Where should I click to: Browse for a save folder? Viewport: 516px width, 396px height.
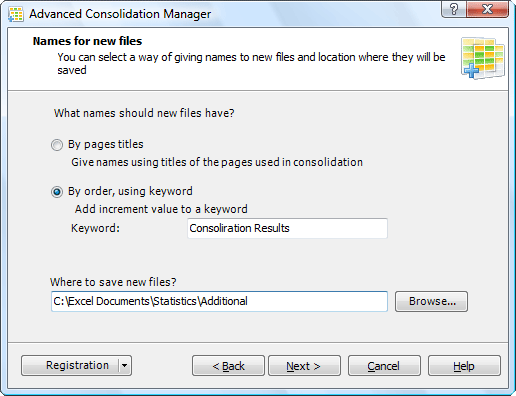tap(432, 301)
